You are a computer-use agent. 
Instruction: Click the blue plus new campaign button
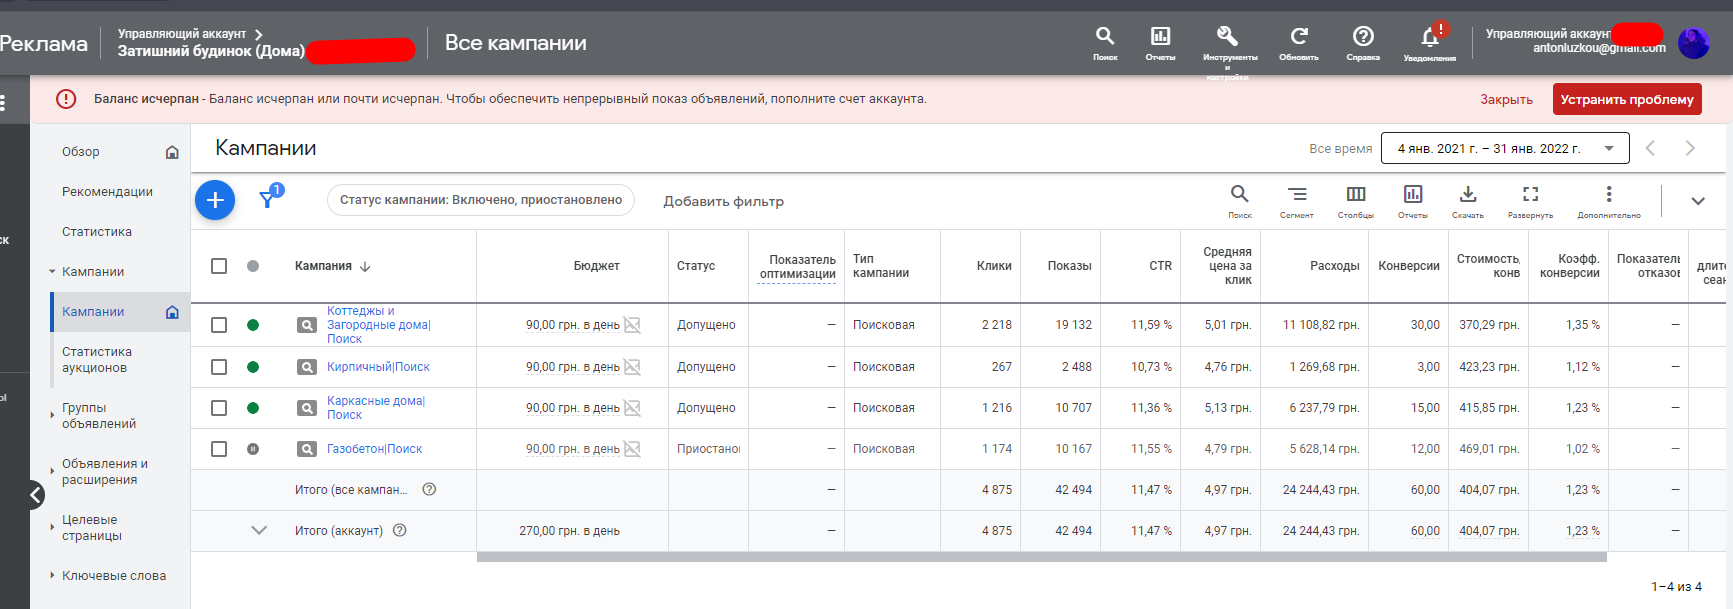coord(215,200)
